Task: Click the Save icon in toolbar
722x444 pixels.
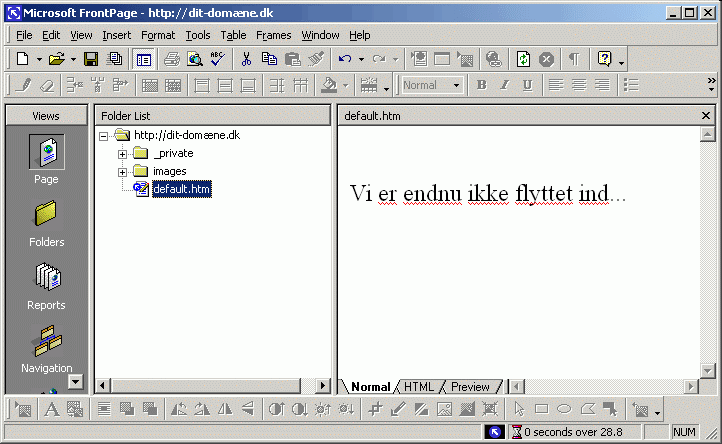Action: tap(91, 59)
